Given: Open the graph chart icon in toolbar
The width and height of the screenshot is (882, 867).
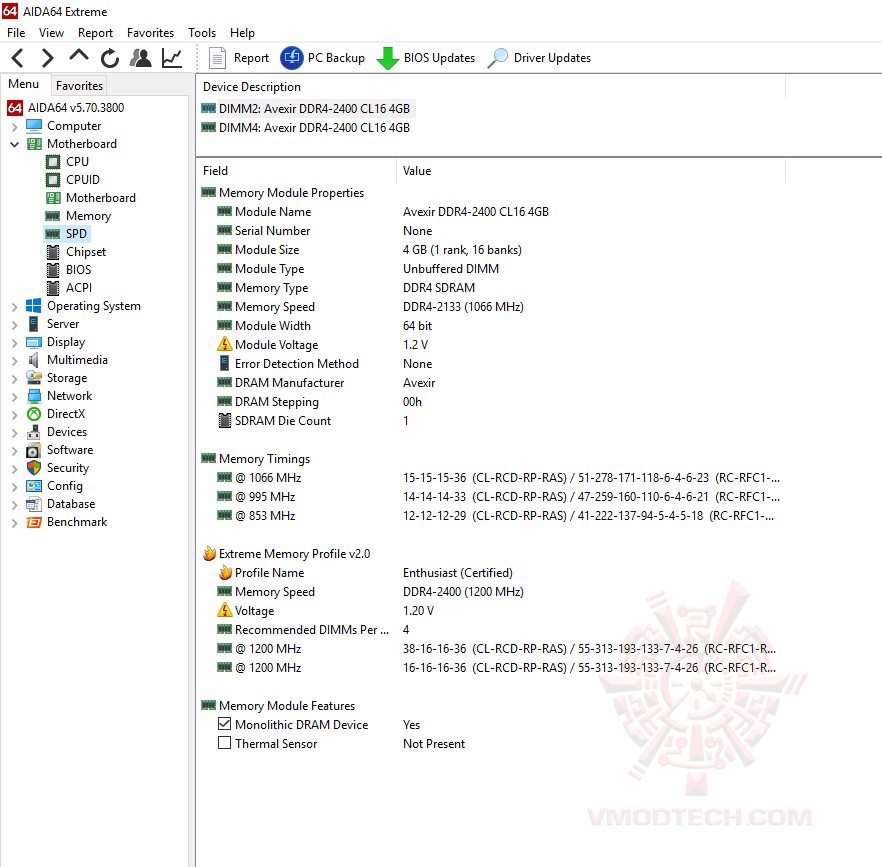Looking at the screenshot, I should coord(172,58).
